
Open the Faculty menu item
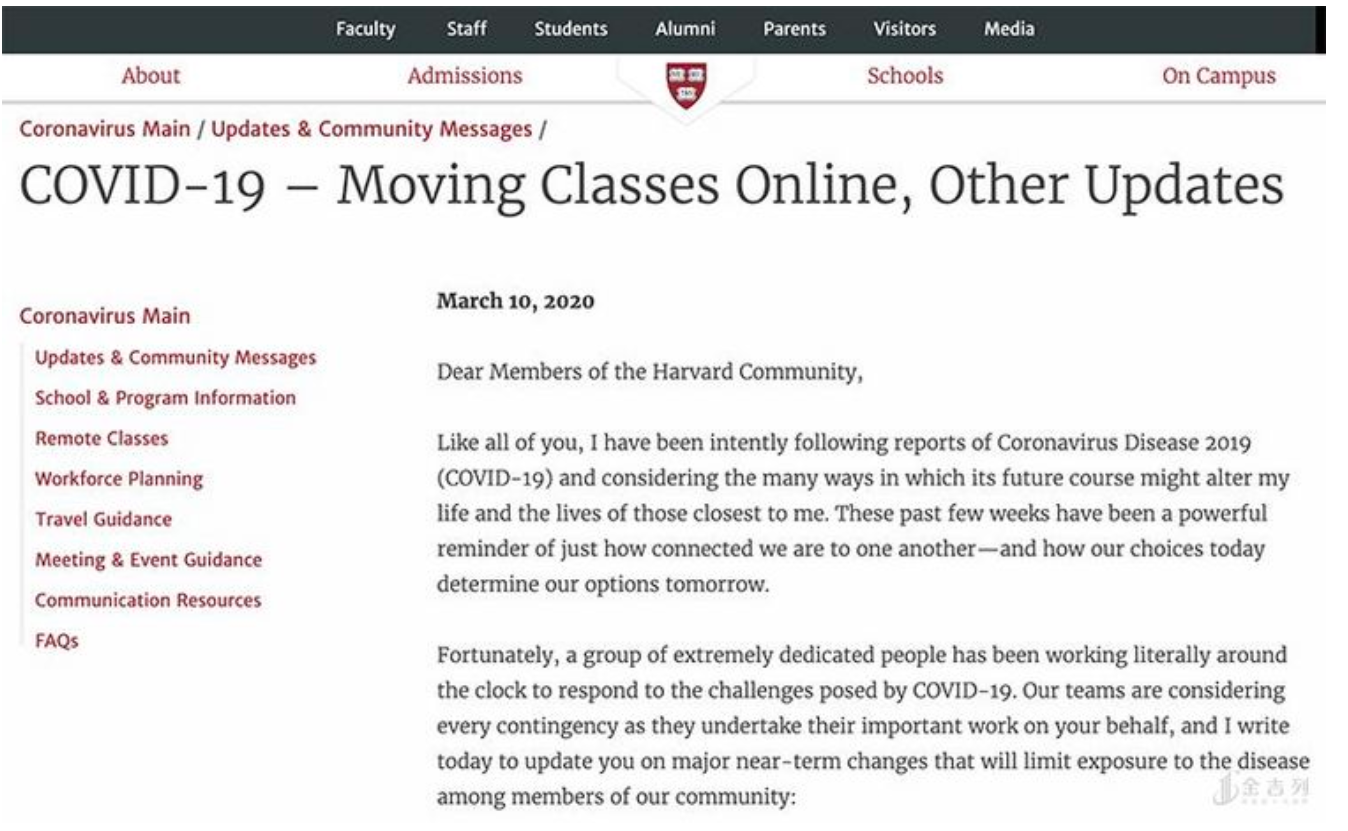365,29
